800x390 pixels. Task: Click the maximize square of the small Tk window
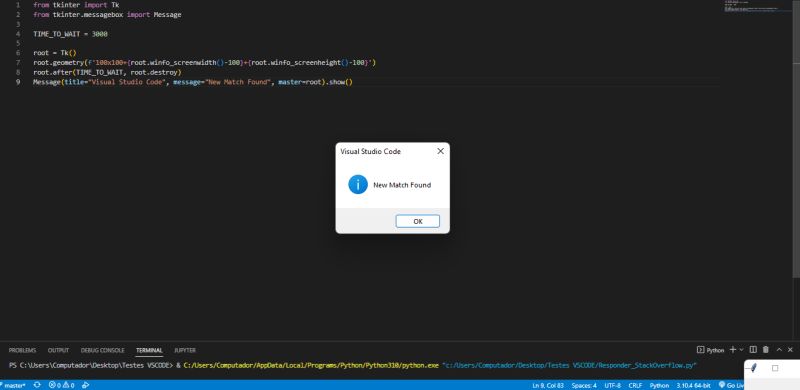[x=775, y=368]
